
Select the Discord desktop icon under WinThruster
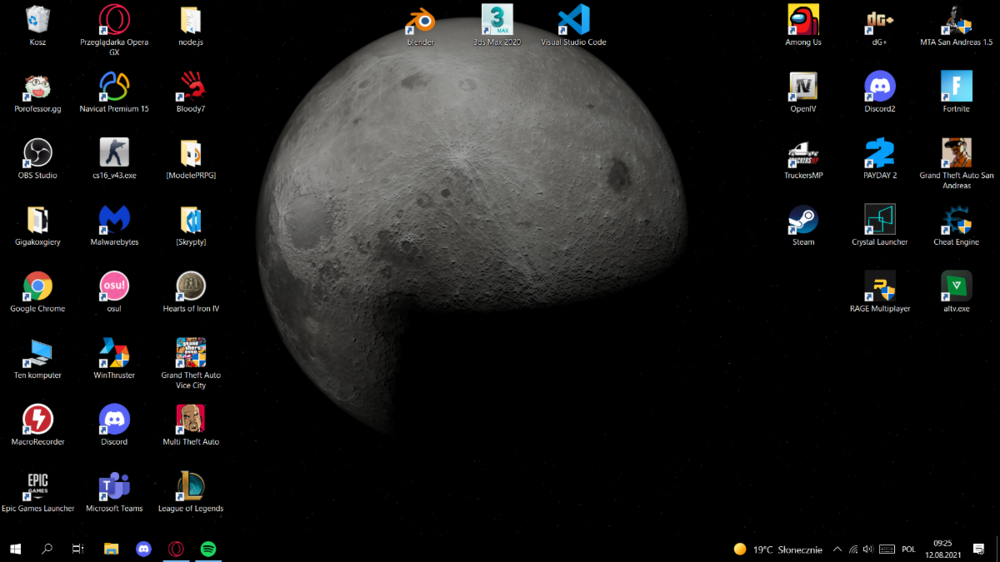[114, 426]
